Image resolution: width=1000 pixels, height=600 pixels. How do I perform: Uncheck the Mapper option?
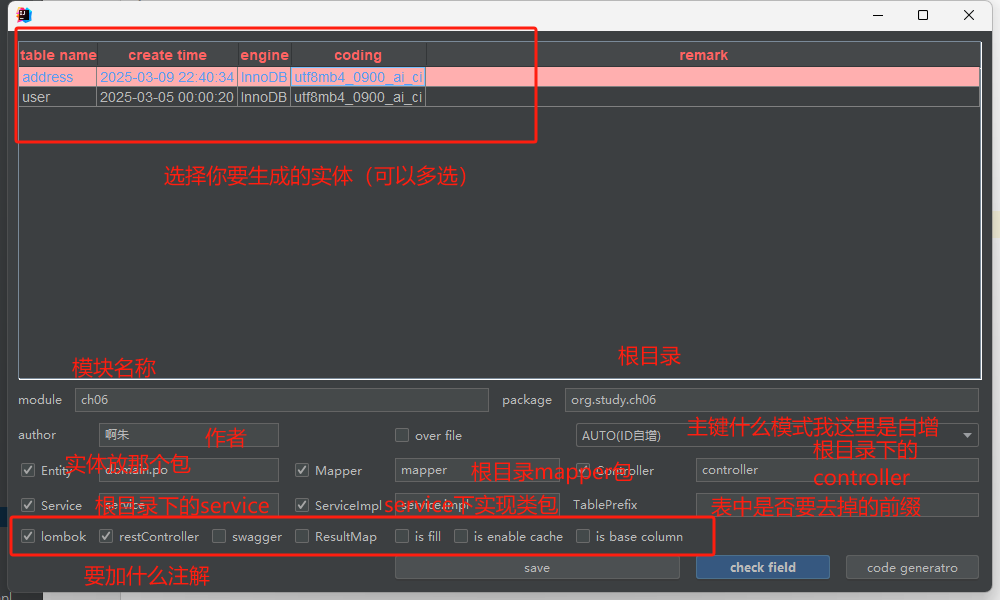point(301,470)
